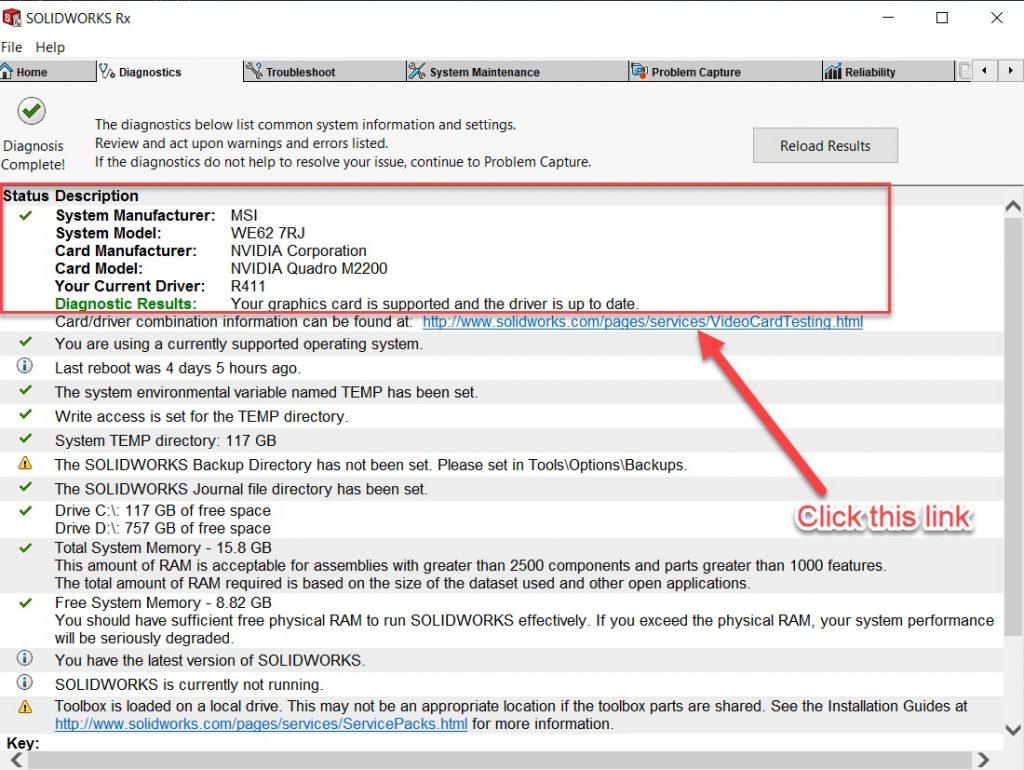Click check icon for Total System Memory
Screen dimensions: 1024x770
coord(25,547)
